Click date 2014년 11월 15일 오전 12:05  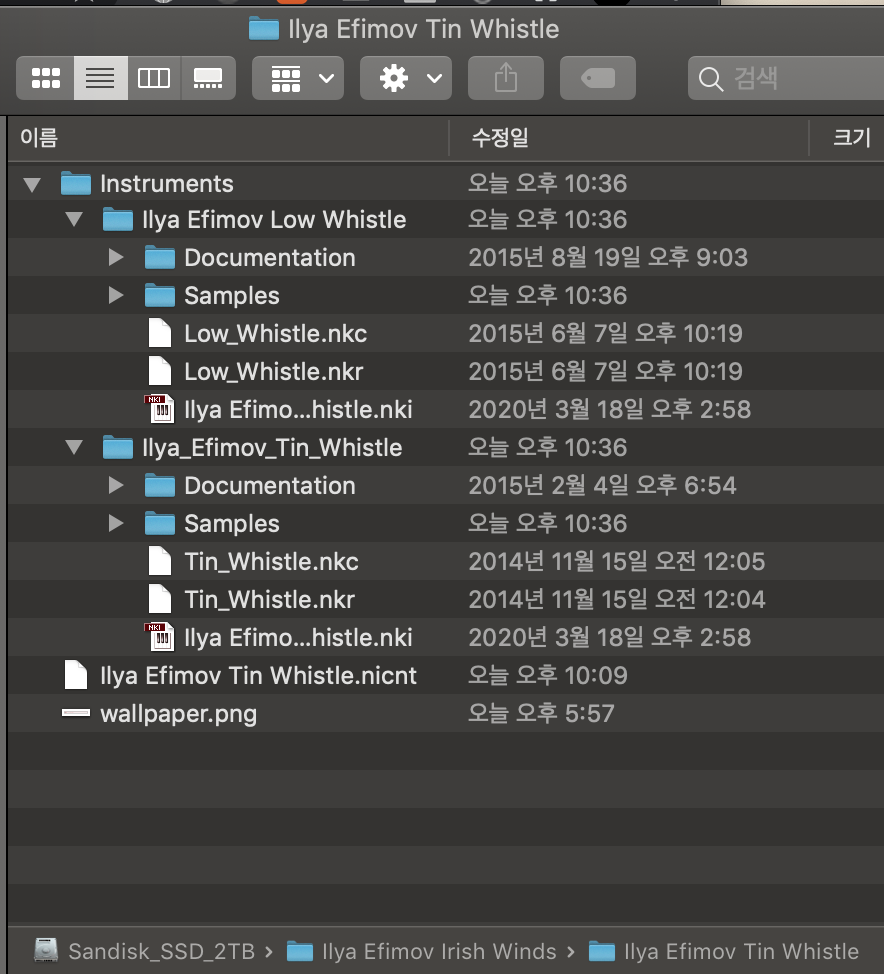tap(617, 562)
